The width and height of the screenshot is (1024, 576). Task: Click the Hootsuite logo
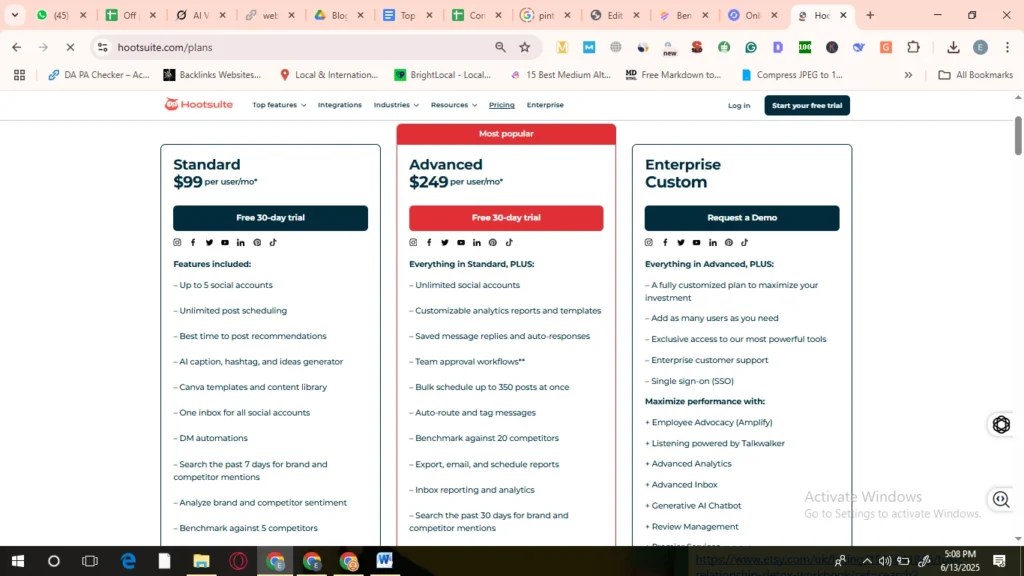199,104
